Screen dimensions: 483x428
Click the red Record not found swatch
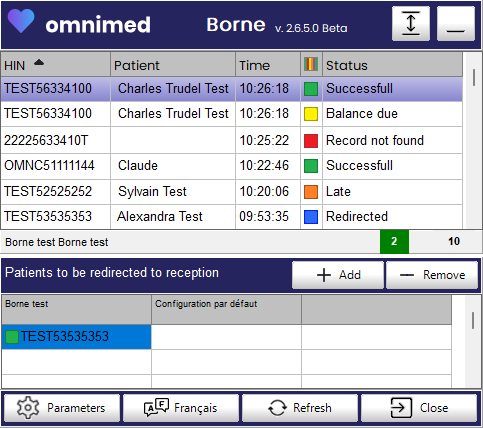pos(311,141)
